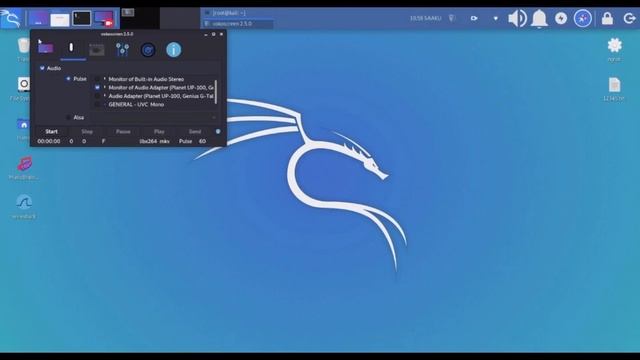
Task: Click the small round indicator beside Send
Action: 218,131
